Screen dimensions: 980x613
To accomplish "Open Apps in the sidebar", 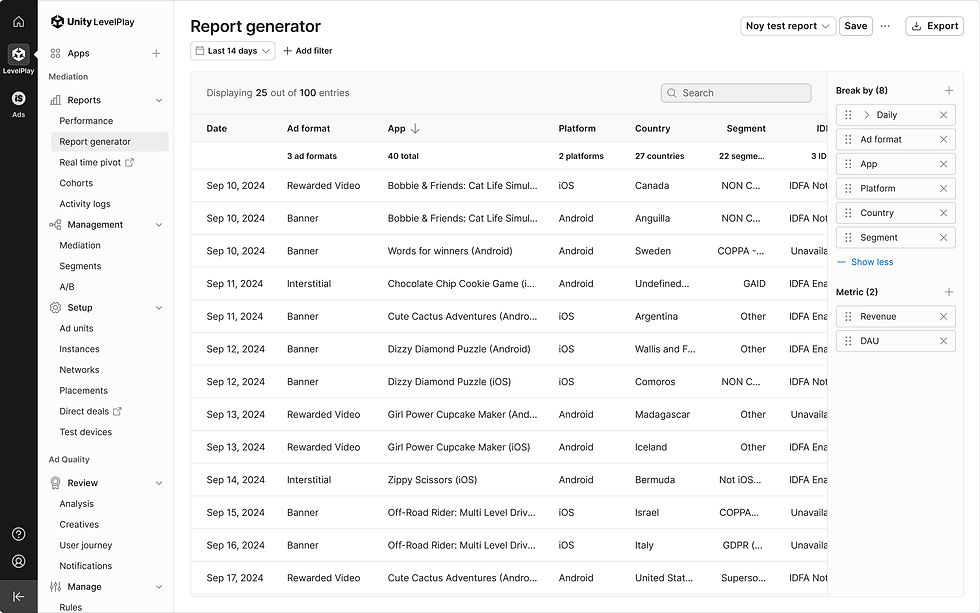I will click(78, 54).
